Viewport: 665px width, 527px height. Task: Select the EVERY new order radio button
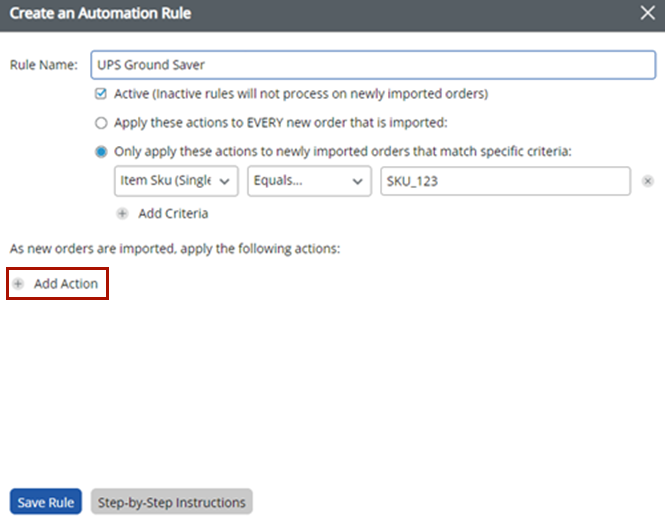pyautogui.click(x=100, y=123)
